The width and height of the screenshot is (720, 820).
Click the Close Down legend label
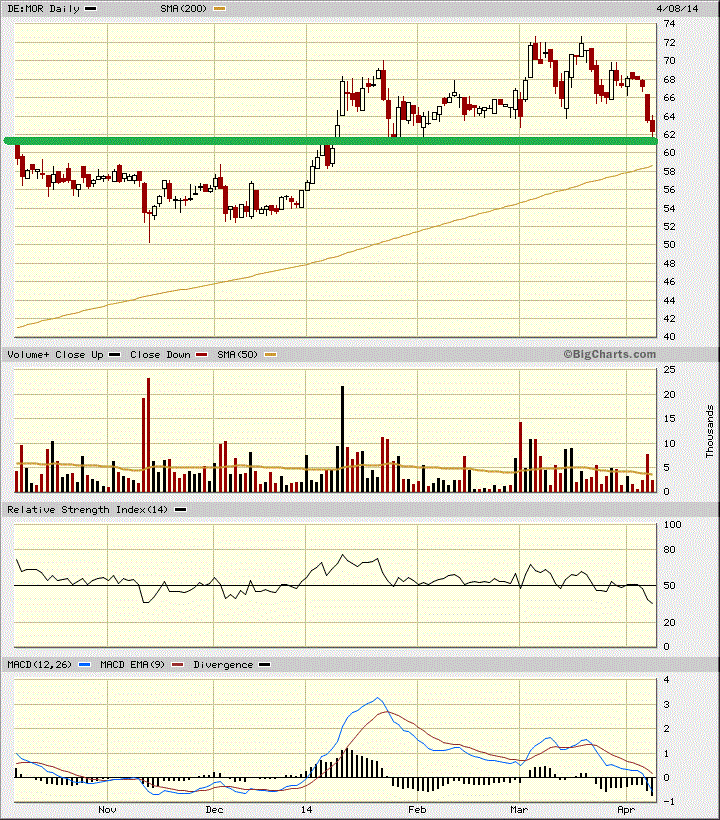(x=160, y=355)
